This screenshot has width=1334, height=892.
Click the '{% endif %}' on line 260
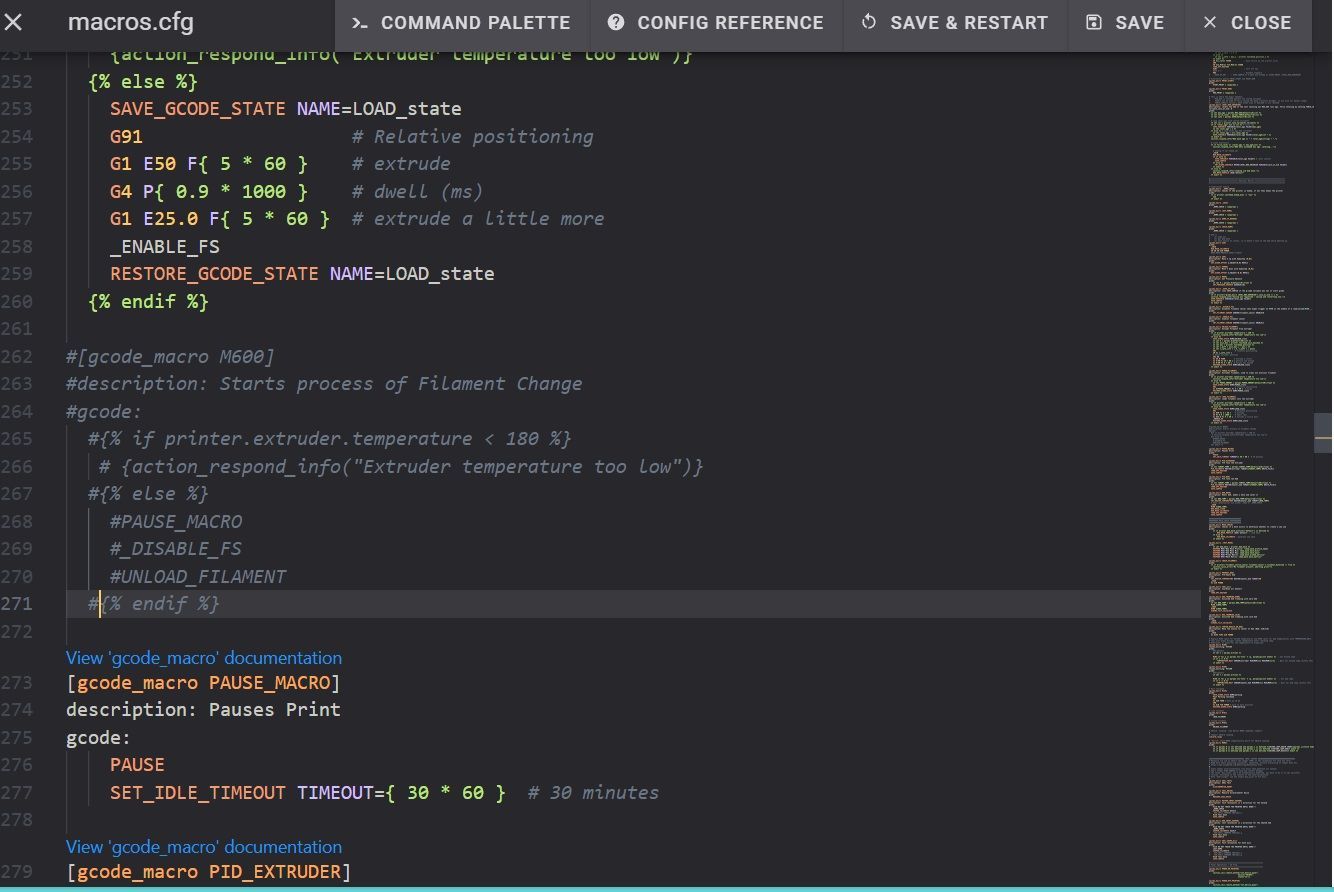[148, 301]
